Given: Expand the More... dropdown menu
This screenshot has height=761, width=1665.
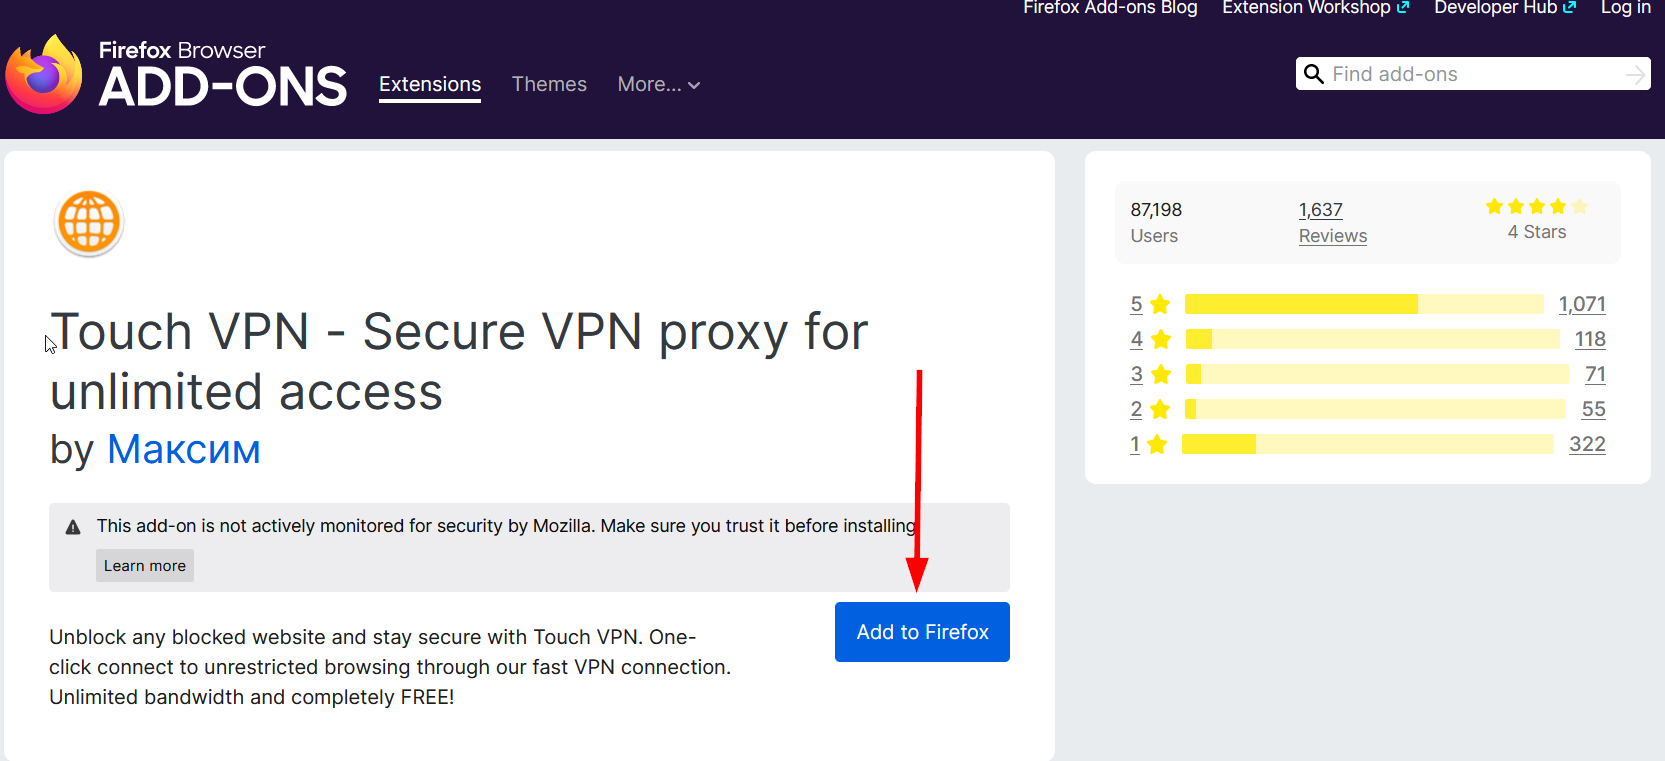Looking at the screenshot, I should 658,85.
